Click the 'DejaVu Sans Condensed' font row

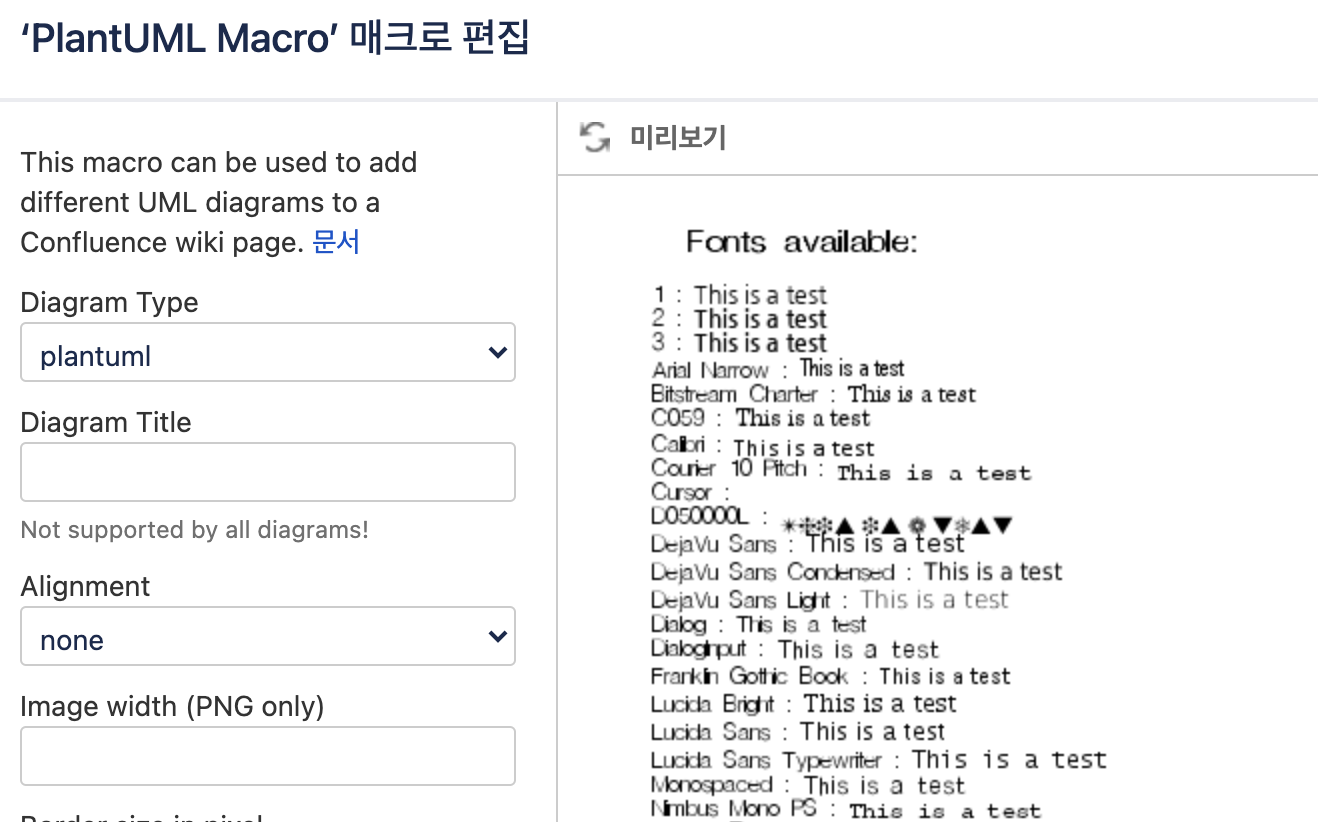point(857,572)
